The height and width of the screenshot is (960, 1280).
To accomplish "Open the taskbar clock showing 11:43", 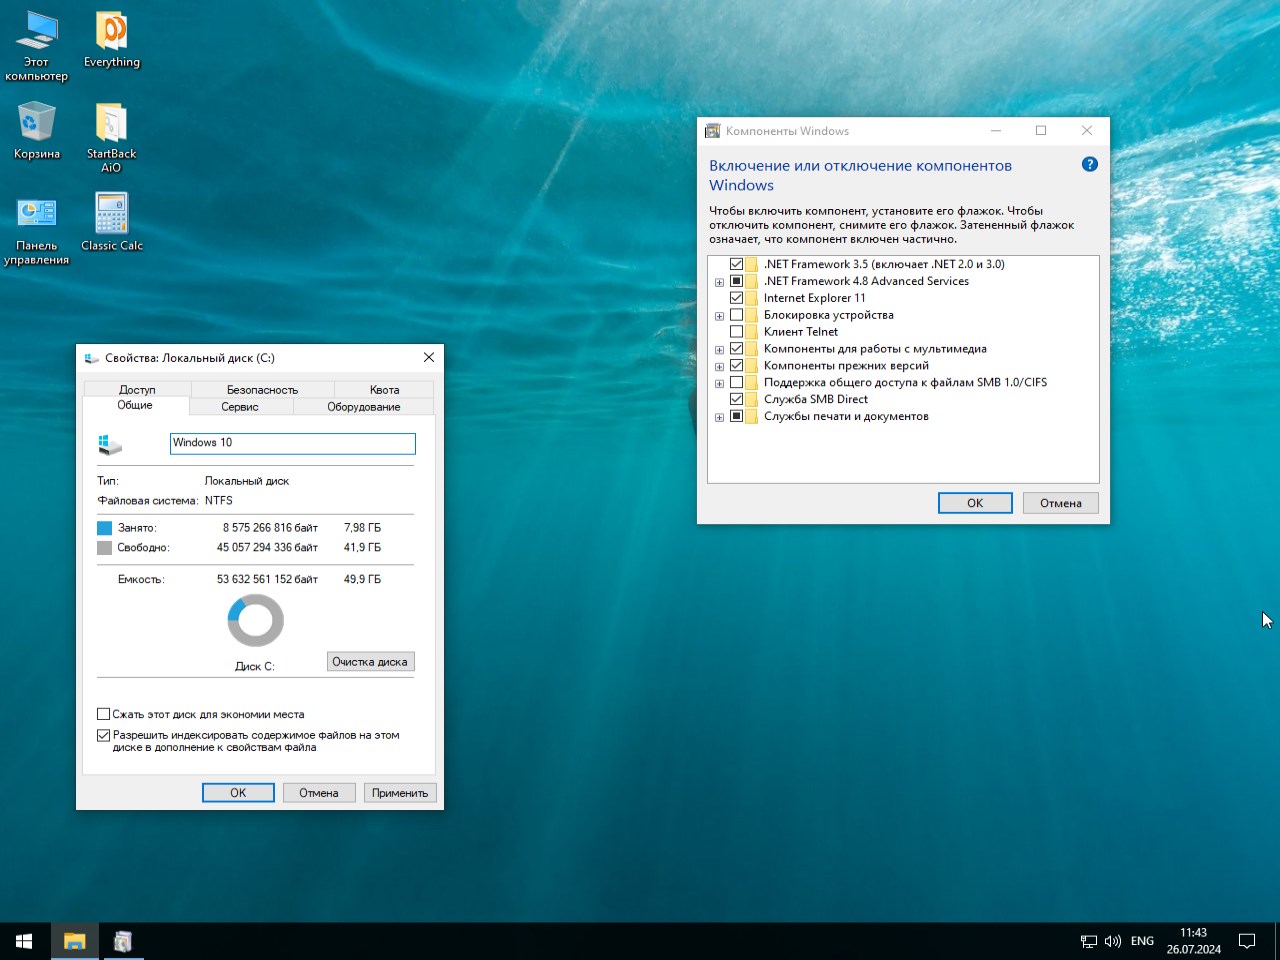I will pos(1193,941).
